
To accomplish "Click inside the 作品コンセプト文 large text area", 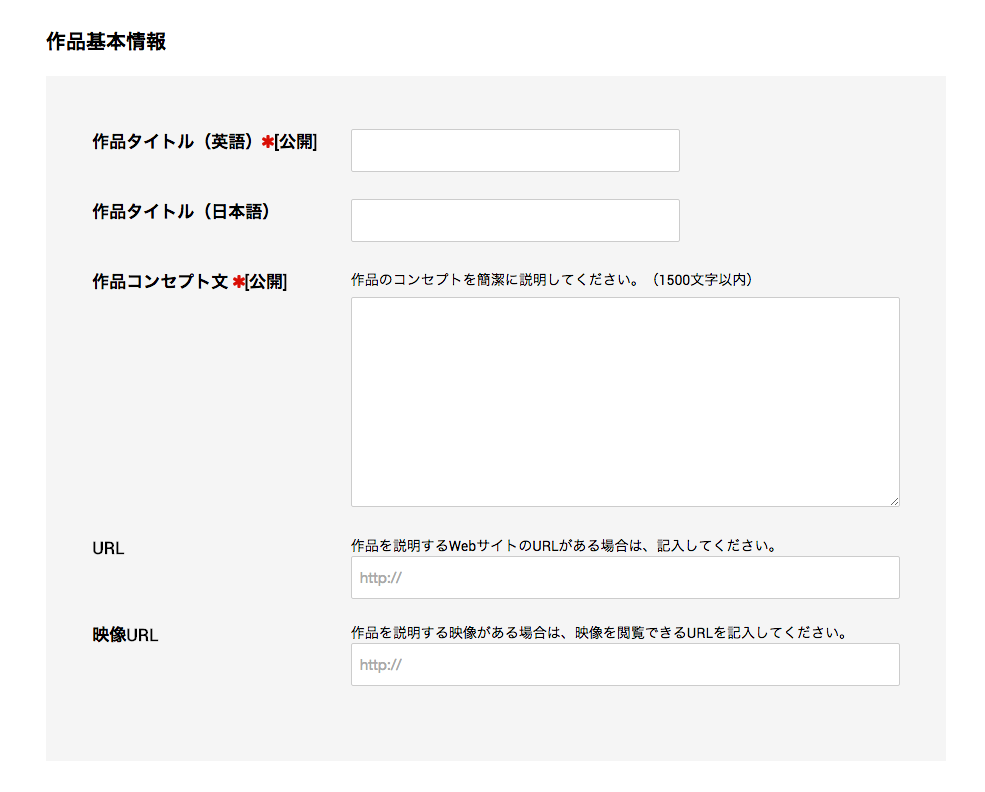I will tap(625, 402).
